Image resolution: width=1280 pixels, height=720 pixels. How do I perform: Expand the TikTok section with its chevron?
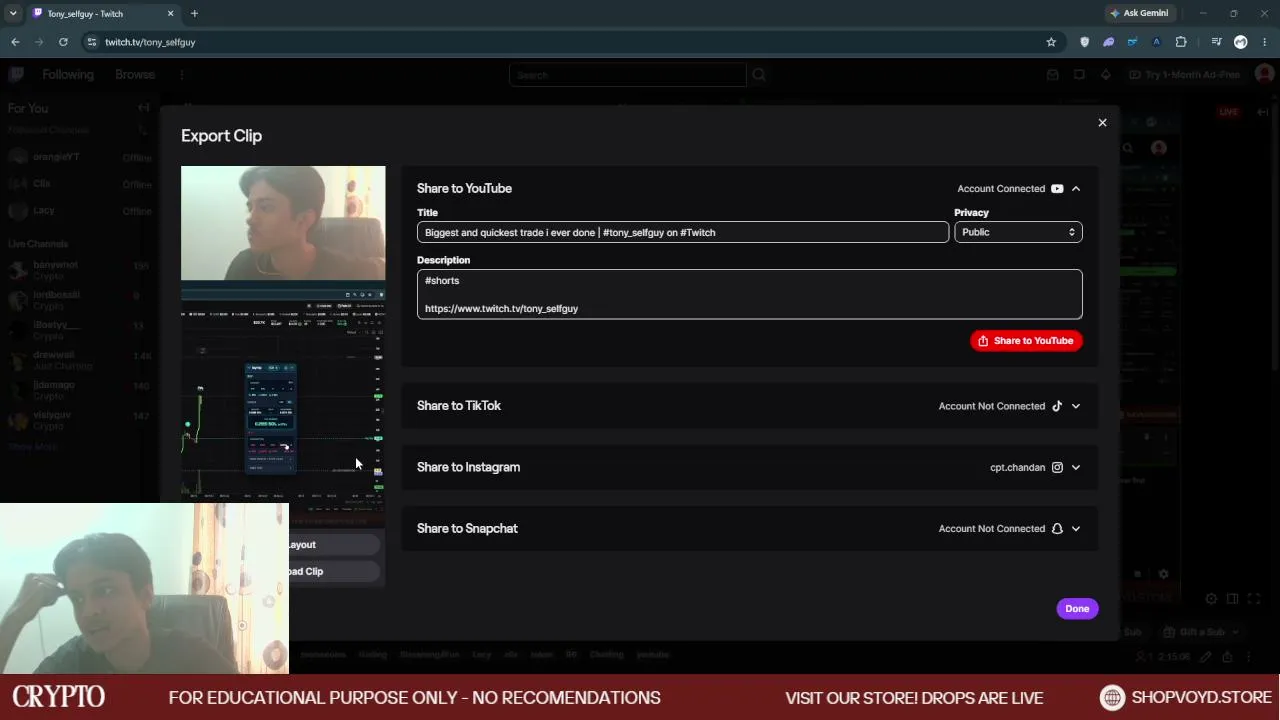(x=1076, y=406)
